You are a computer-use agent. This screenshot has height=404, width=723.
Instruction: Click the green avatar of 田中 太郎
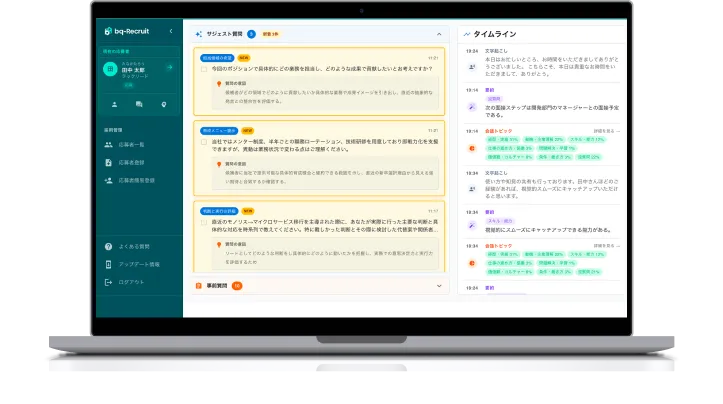(110, 69)
